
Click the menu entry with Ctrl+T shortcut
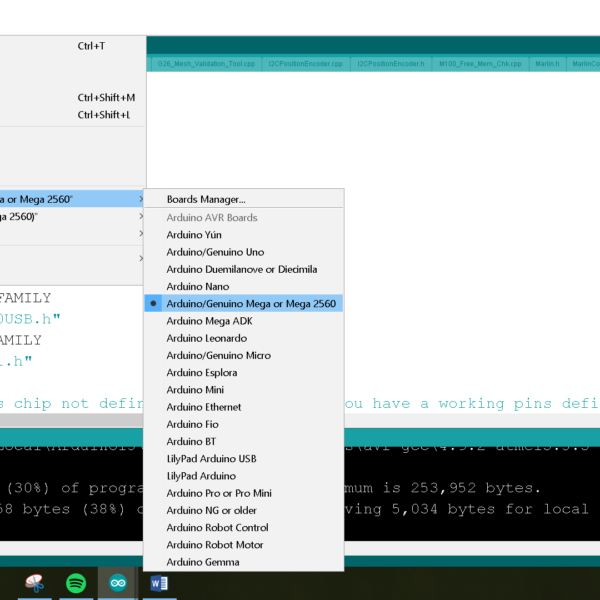click(72, 46)
